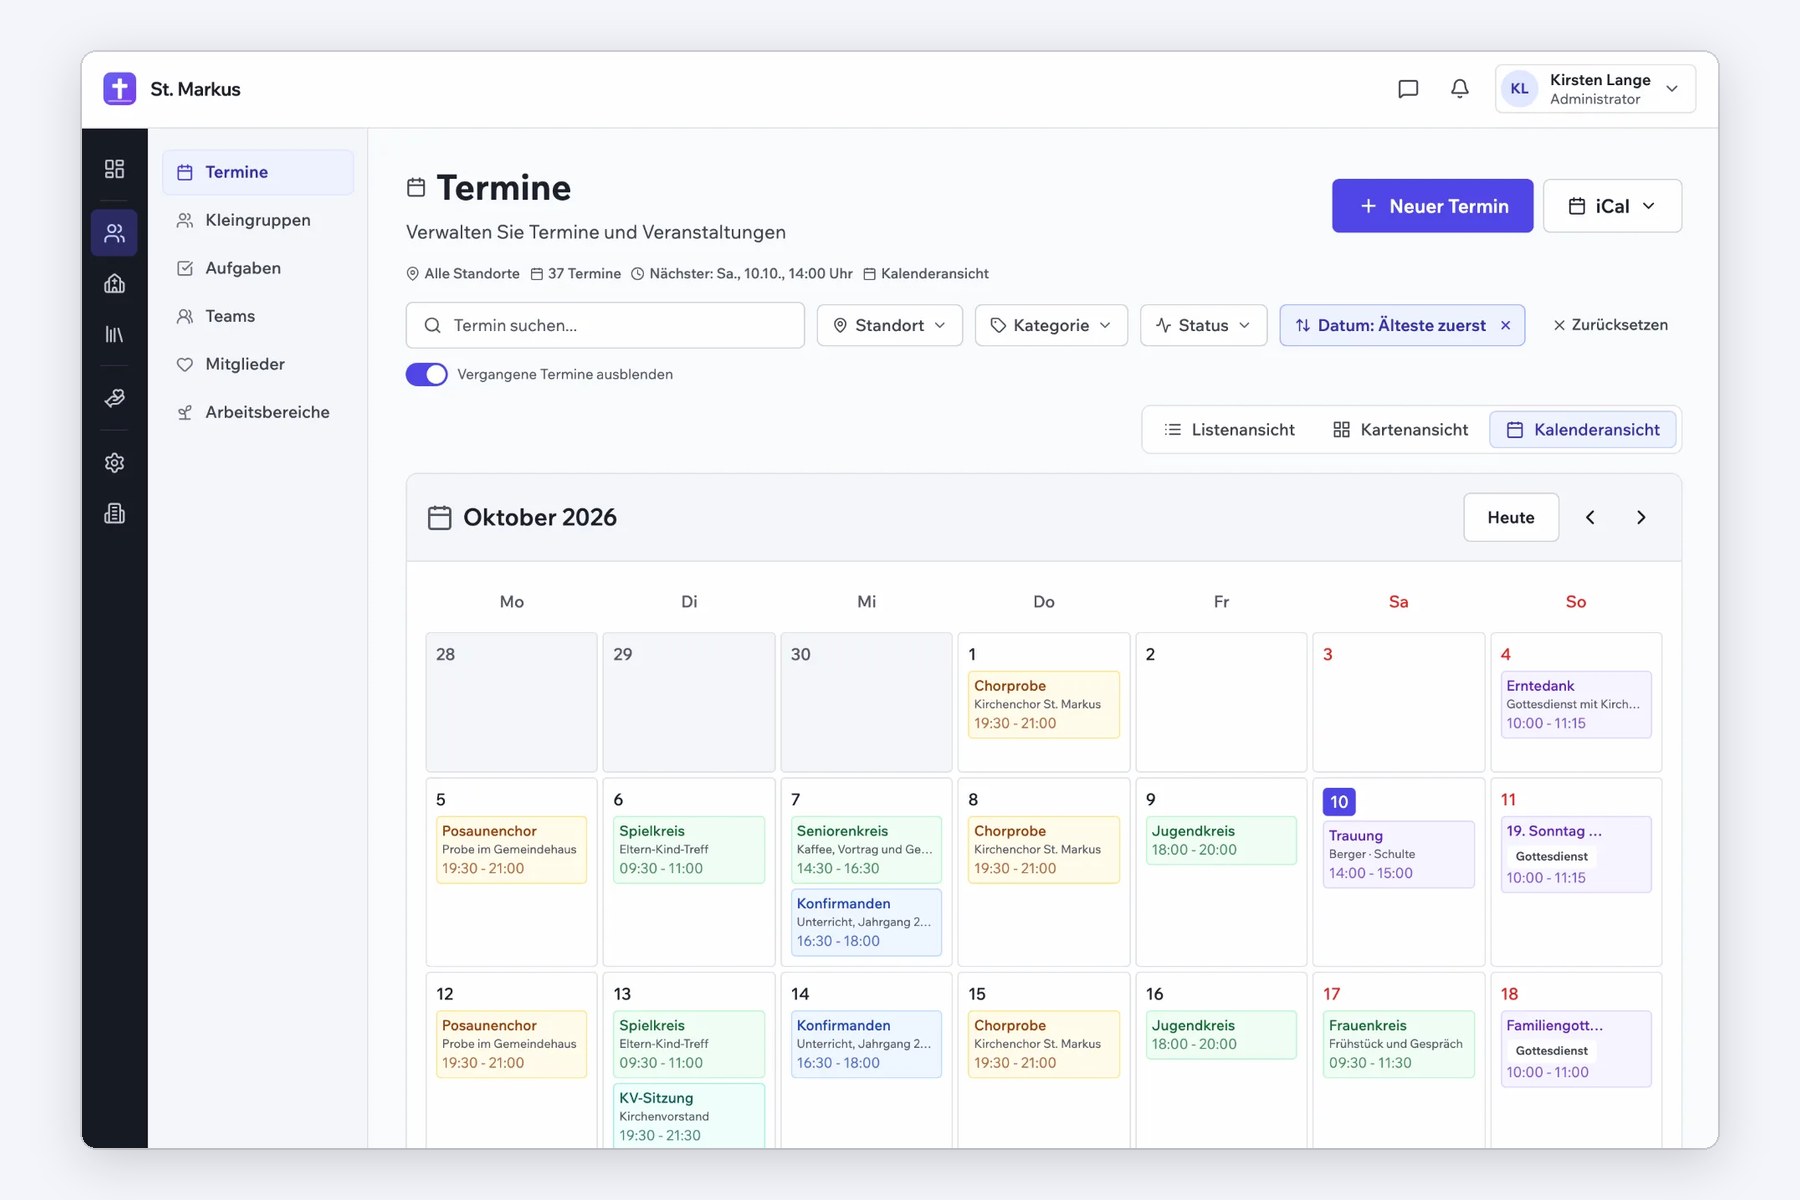This screenshot has width=1800, height=1200.
Task: Open settings gear icon in dark sidebar
Action: pyautogui.click(x=115, y=463)
